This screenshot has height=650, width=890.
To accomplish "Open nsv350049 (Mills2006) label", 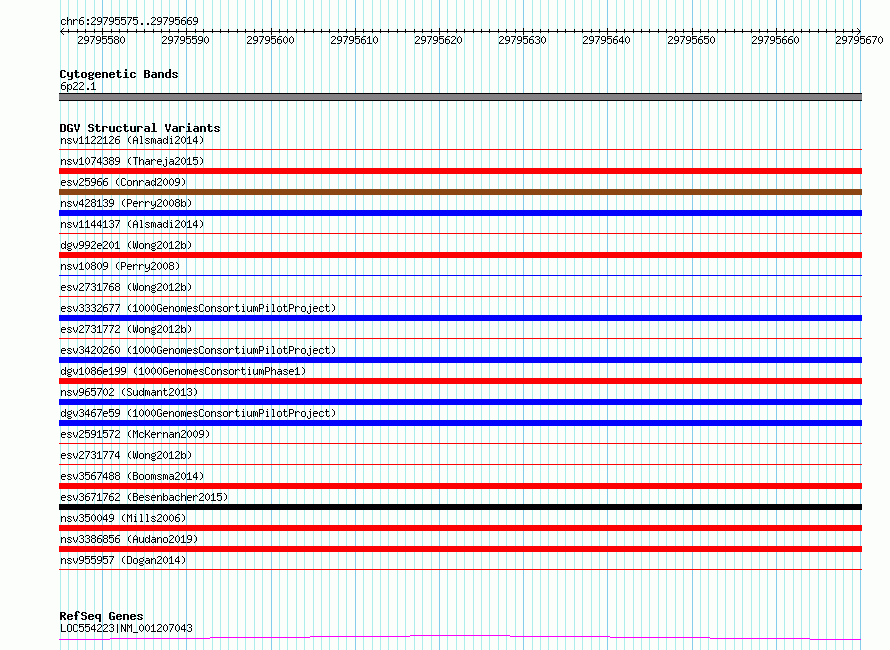I will pos(123,518).
